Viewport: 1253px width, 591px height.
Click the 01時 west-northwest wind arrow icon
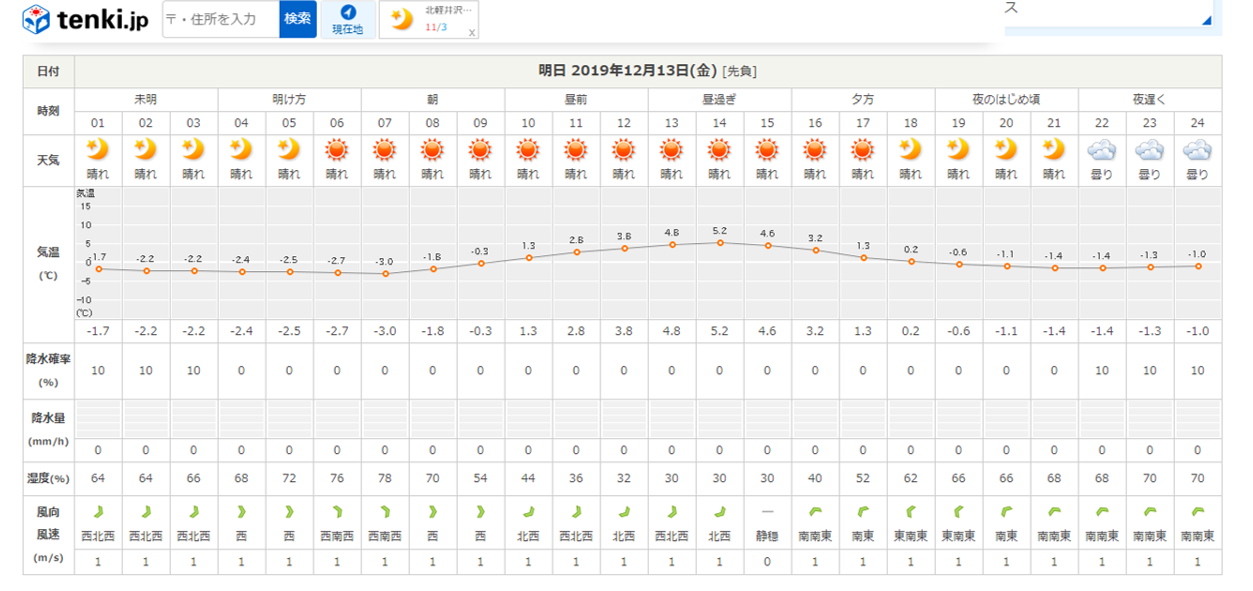point(98,511)
